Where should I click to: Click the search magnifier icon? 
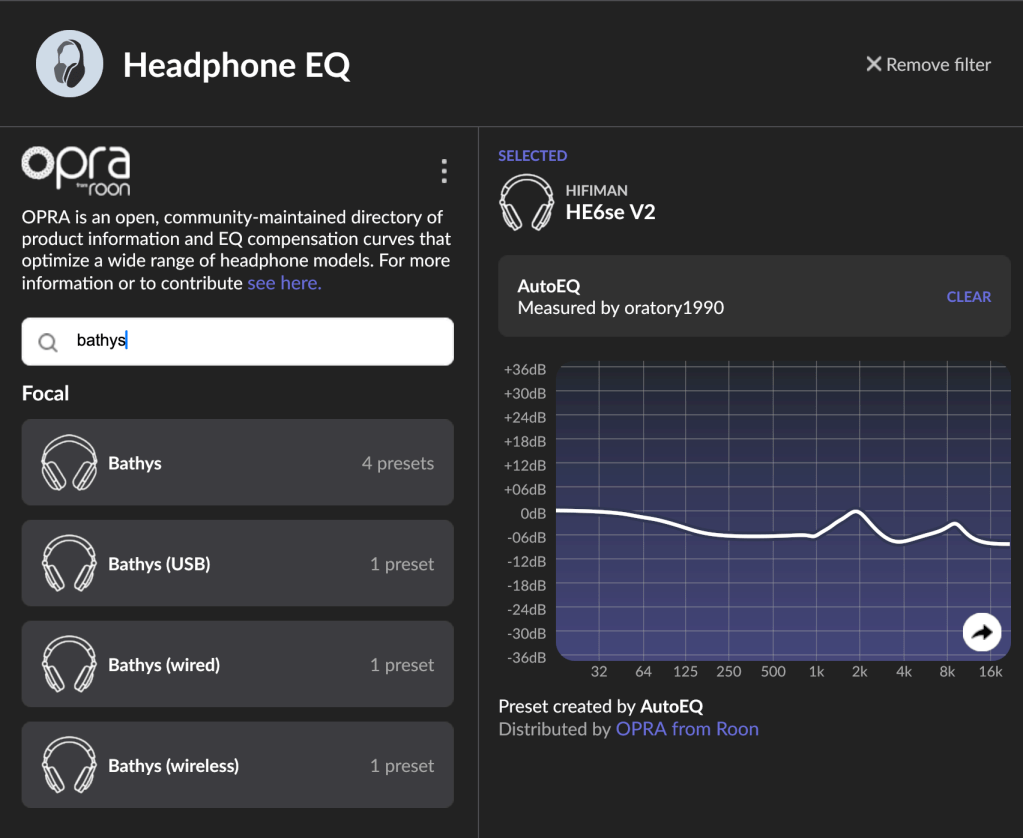click(x=48, y=342)
